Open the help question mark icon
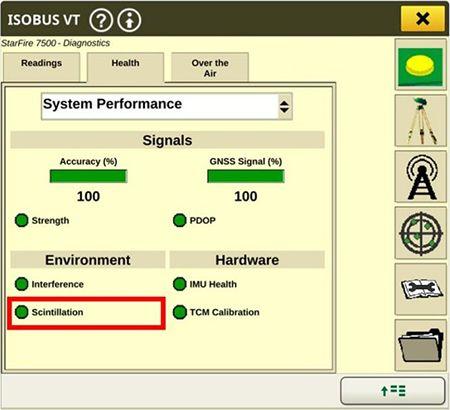 coord(101,20)
